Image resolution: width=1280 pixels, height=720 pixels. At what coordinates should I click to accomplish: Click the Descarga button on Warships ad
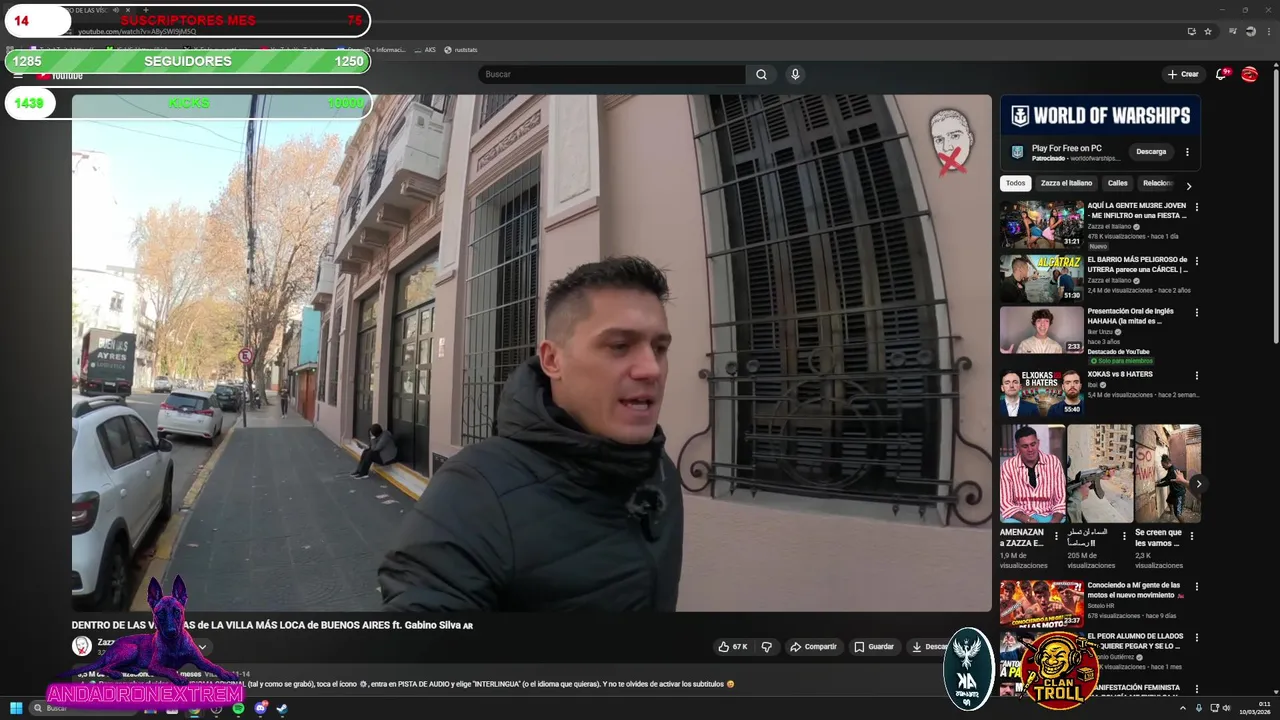(x=1151, y=152)
